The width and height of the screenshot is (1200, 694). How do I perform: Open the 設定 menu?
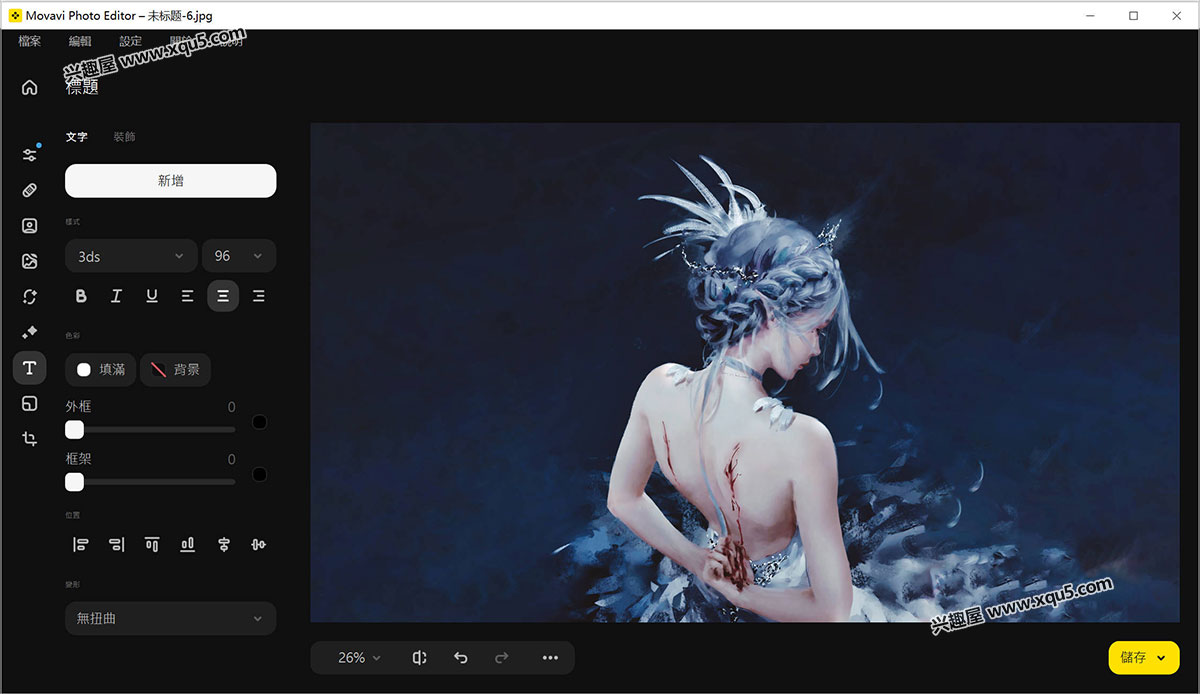[130, 41]
